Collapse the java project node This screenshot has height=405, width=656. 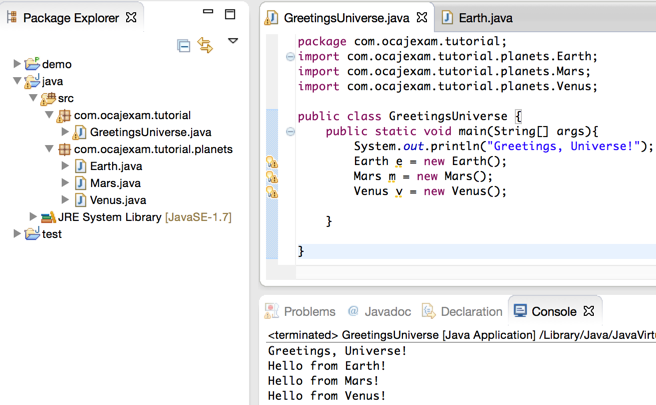click(17, 80)
